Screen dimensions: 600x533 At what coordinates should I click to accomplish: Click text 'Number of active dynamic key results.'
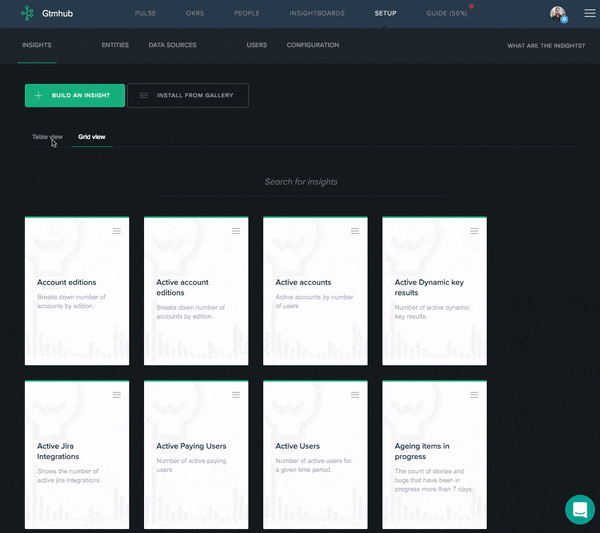point(432,312)
